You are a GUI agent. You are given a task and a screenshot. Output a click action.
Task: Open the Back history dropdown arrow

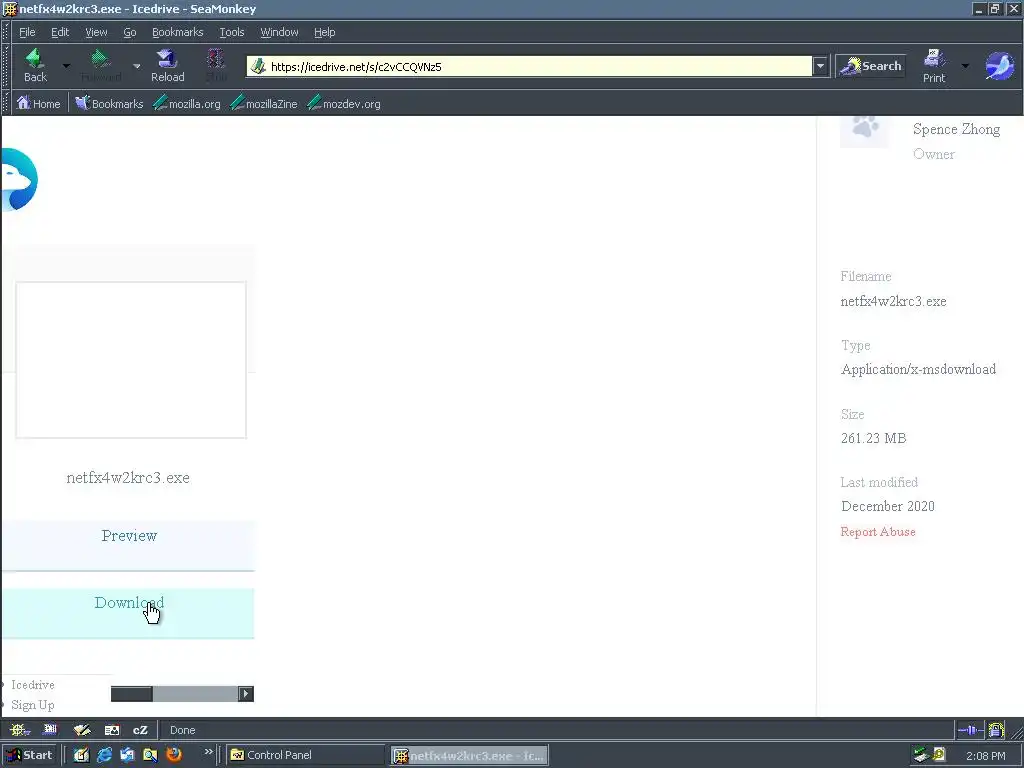click(66, 65)
